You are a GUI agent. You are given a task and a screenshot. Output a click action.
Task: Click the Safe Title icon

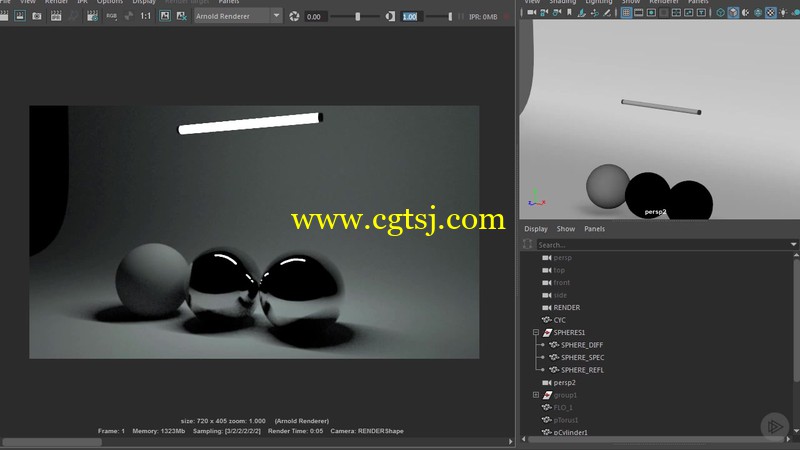(702, 13)
